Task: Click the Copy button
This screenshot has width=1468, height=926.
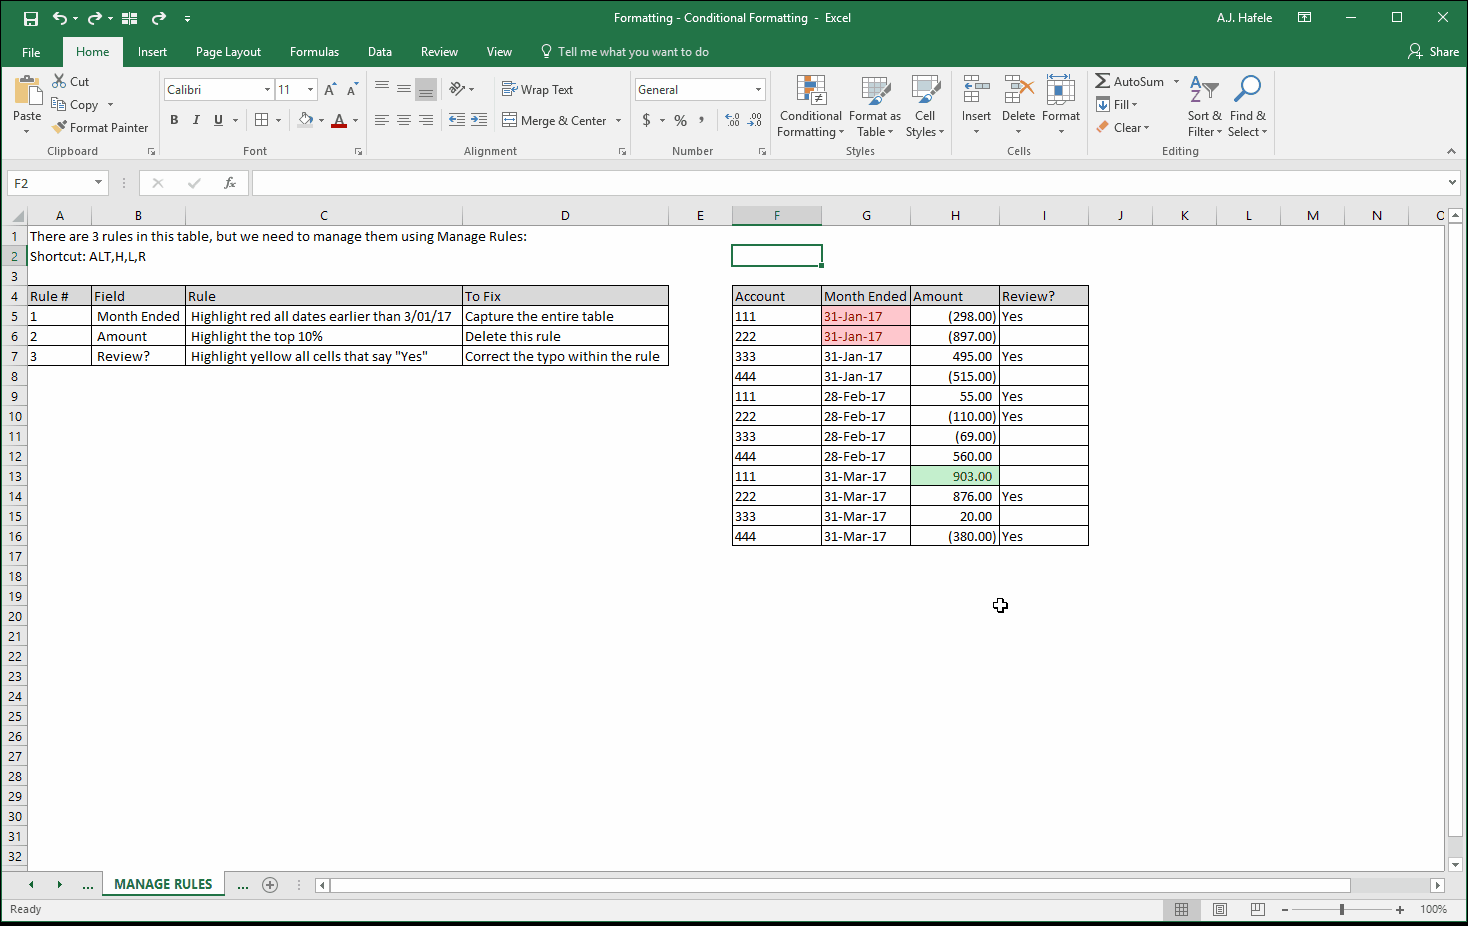Action: point(77,104)
